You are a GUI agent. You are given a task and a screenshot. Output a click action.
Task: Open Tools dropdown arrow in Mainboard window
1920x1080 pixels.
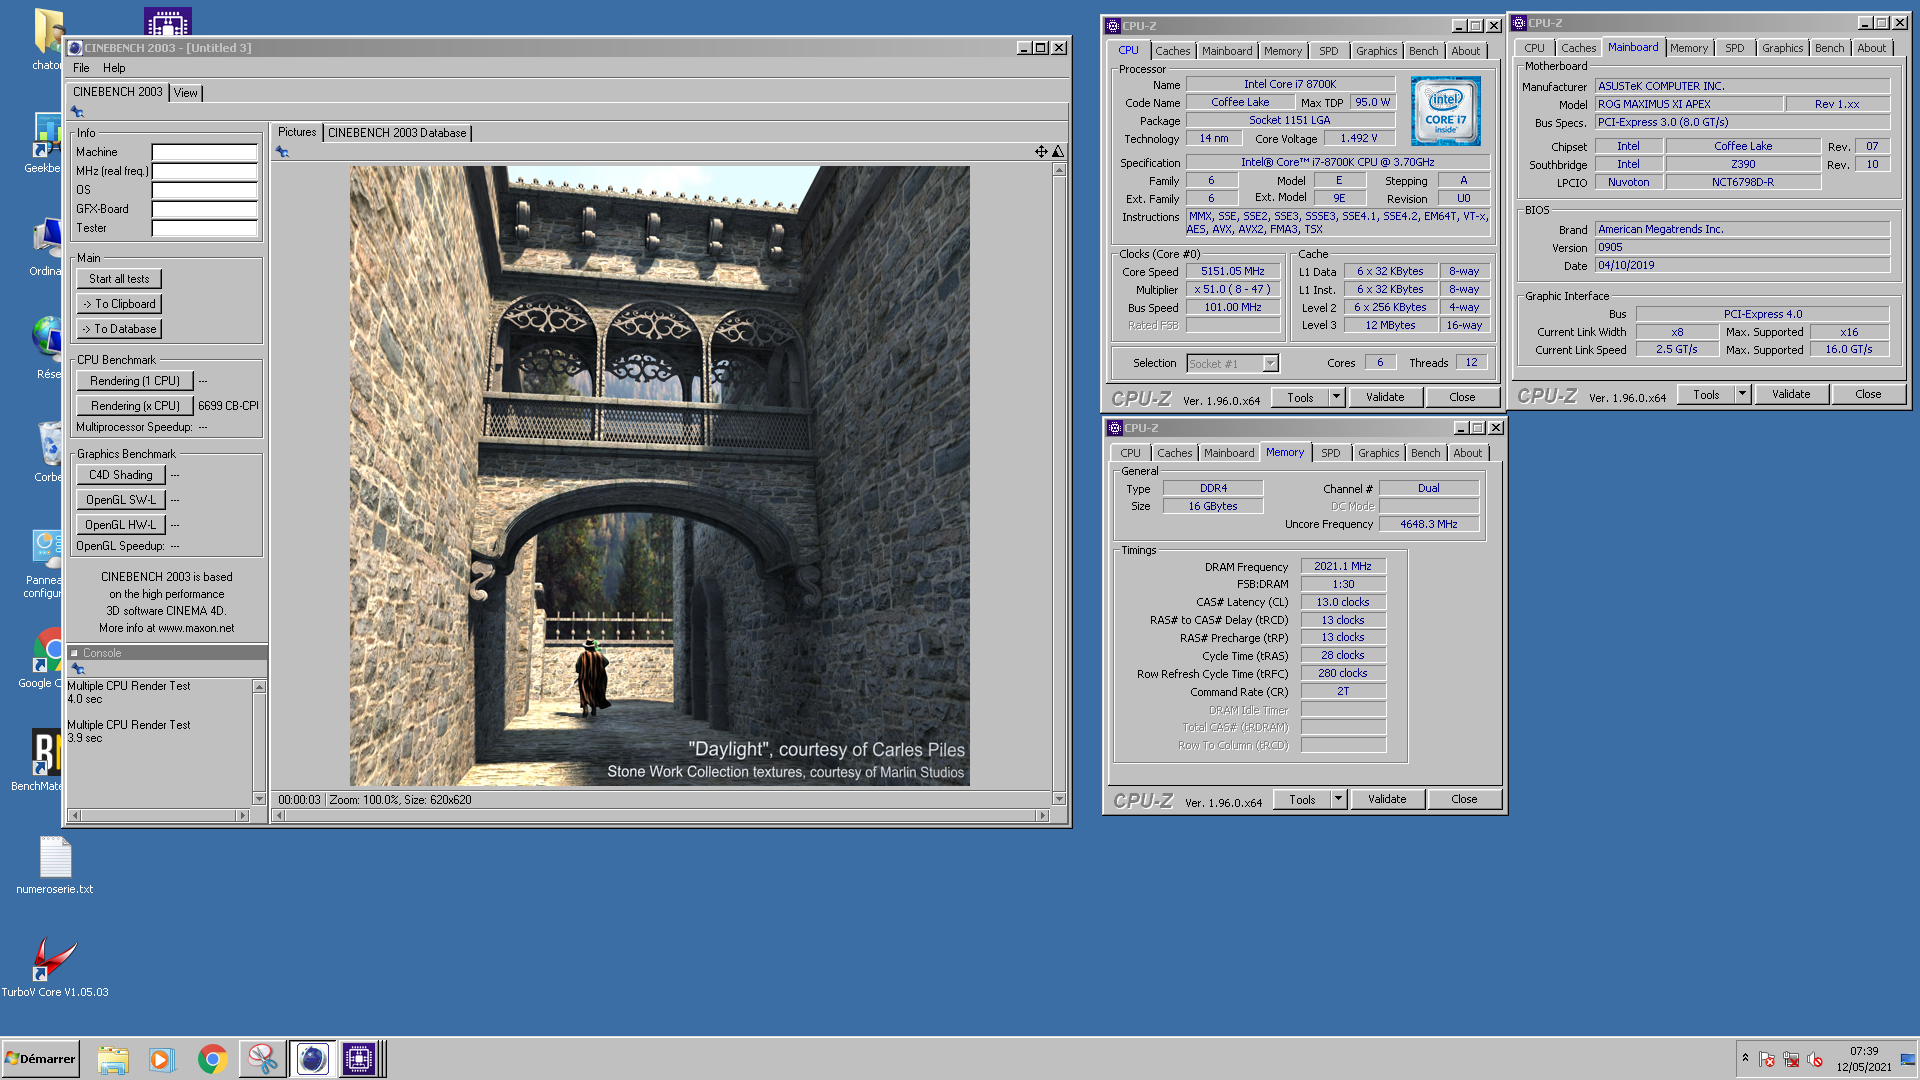[x=1742, y=394]
